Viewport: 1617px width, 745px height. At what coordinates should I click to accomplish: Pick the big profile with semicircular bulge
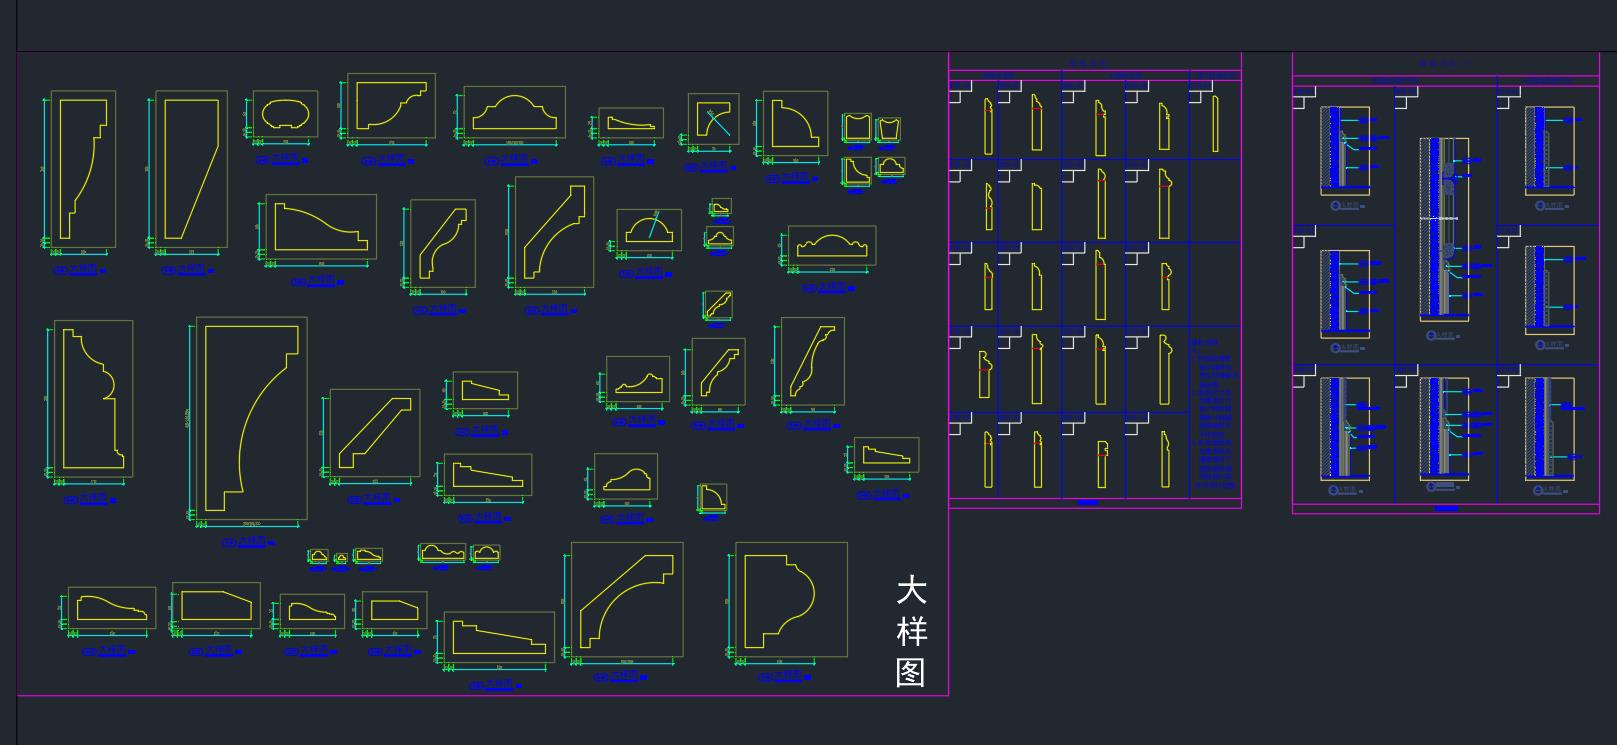tap(780, 602)
